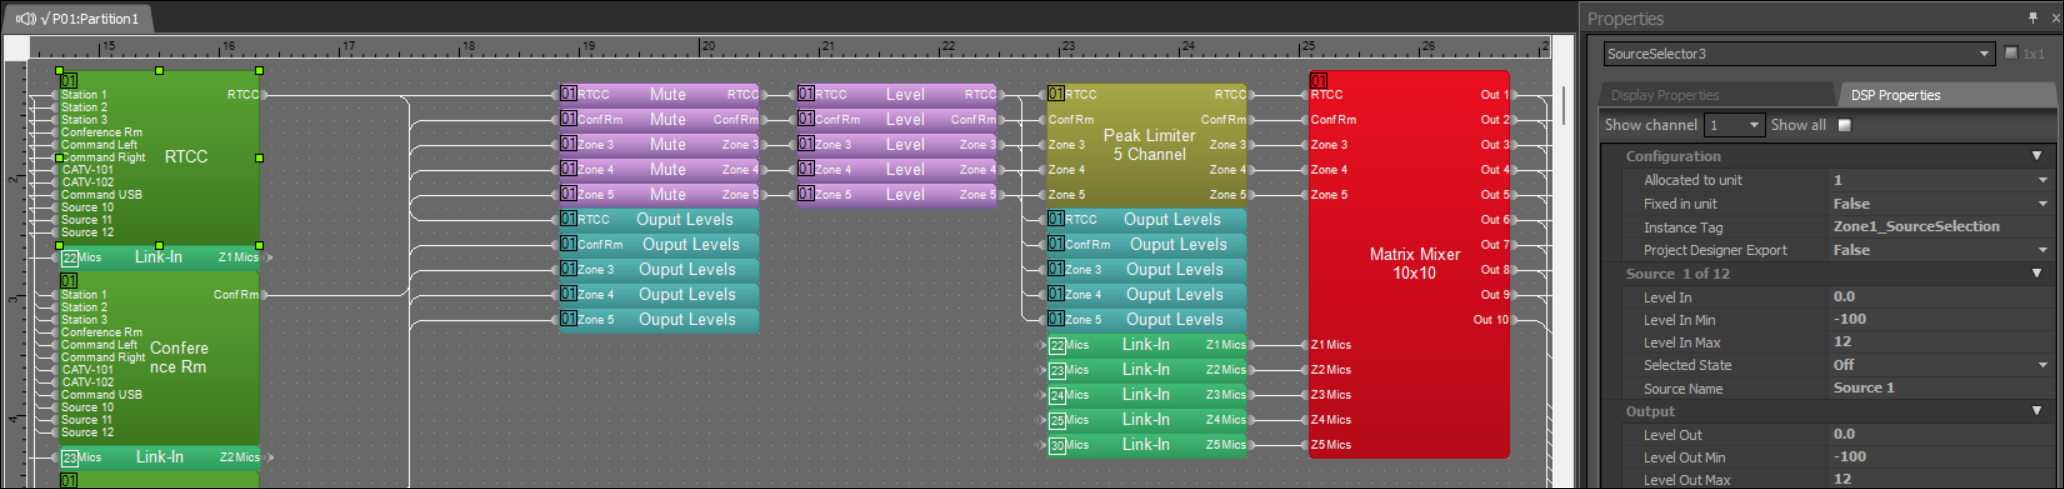Open the SourceSelector3 object dropdown
The height and width of the screenshot is (489, 2064).
(x=1984, y=54)
